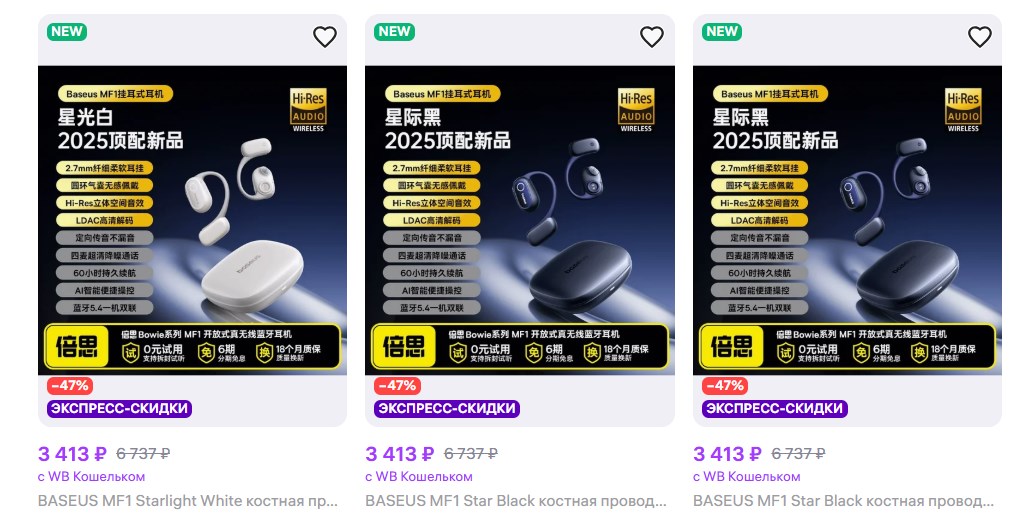Click ЭКСПРЕСС-СКИДКИ label on first card
This screenshot has height=526, width=1013.
pos(120,408)
